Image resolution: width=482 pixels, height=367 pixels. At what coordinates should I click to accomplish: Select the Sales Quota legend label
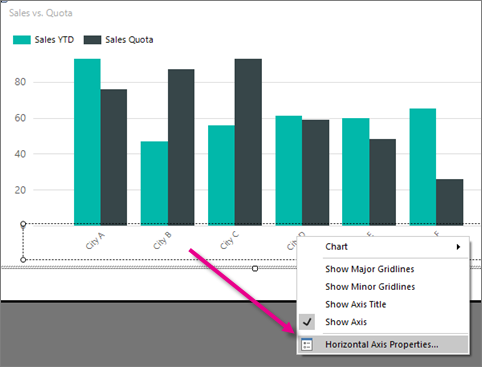[129, 40]
